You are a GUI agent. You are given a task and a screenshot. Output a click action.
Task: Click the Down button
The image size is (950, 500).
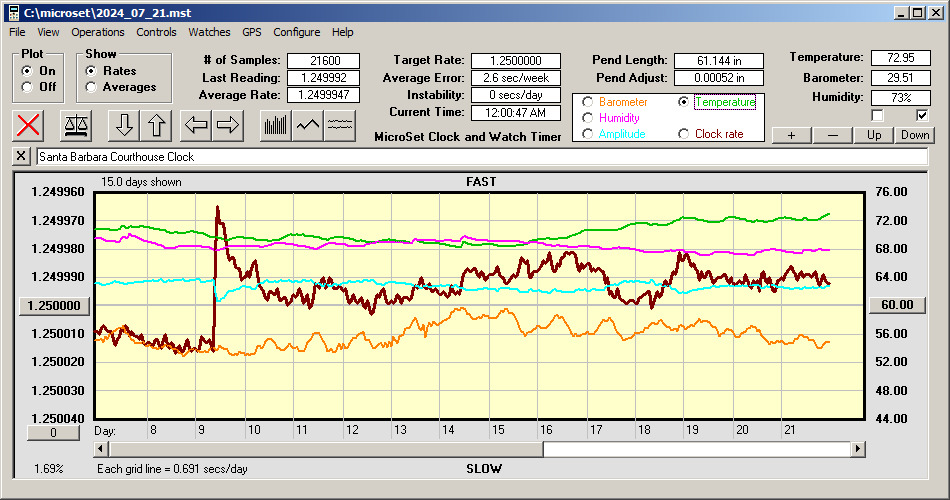point(915,135)
